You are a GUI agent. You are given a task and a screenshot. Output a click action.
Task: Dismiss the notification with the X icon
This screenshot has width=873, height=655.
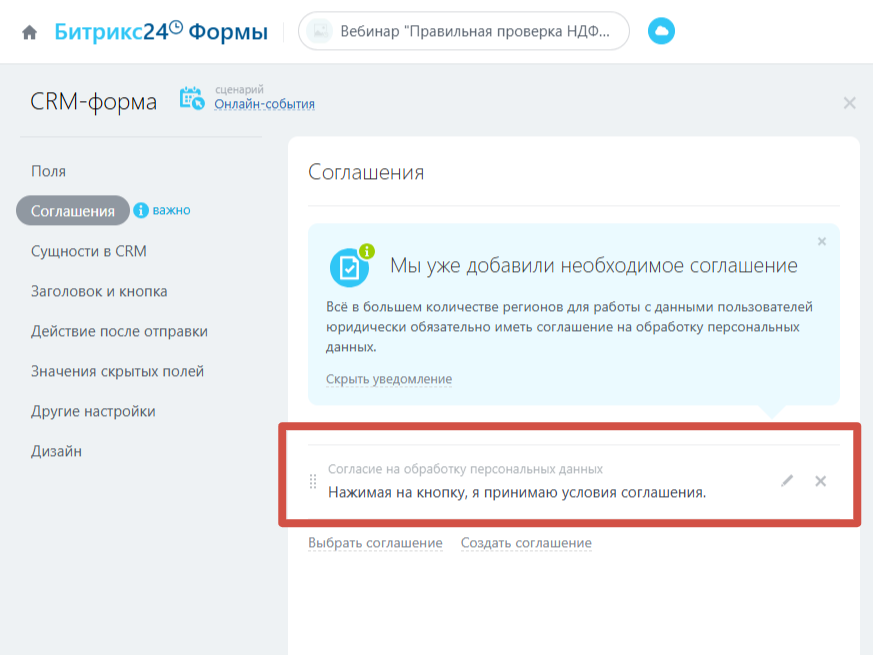click(821, 242)
